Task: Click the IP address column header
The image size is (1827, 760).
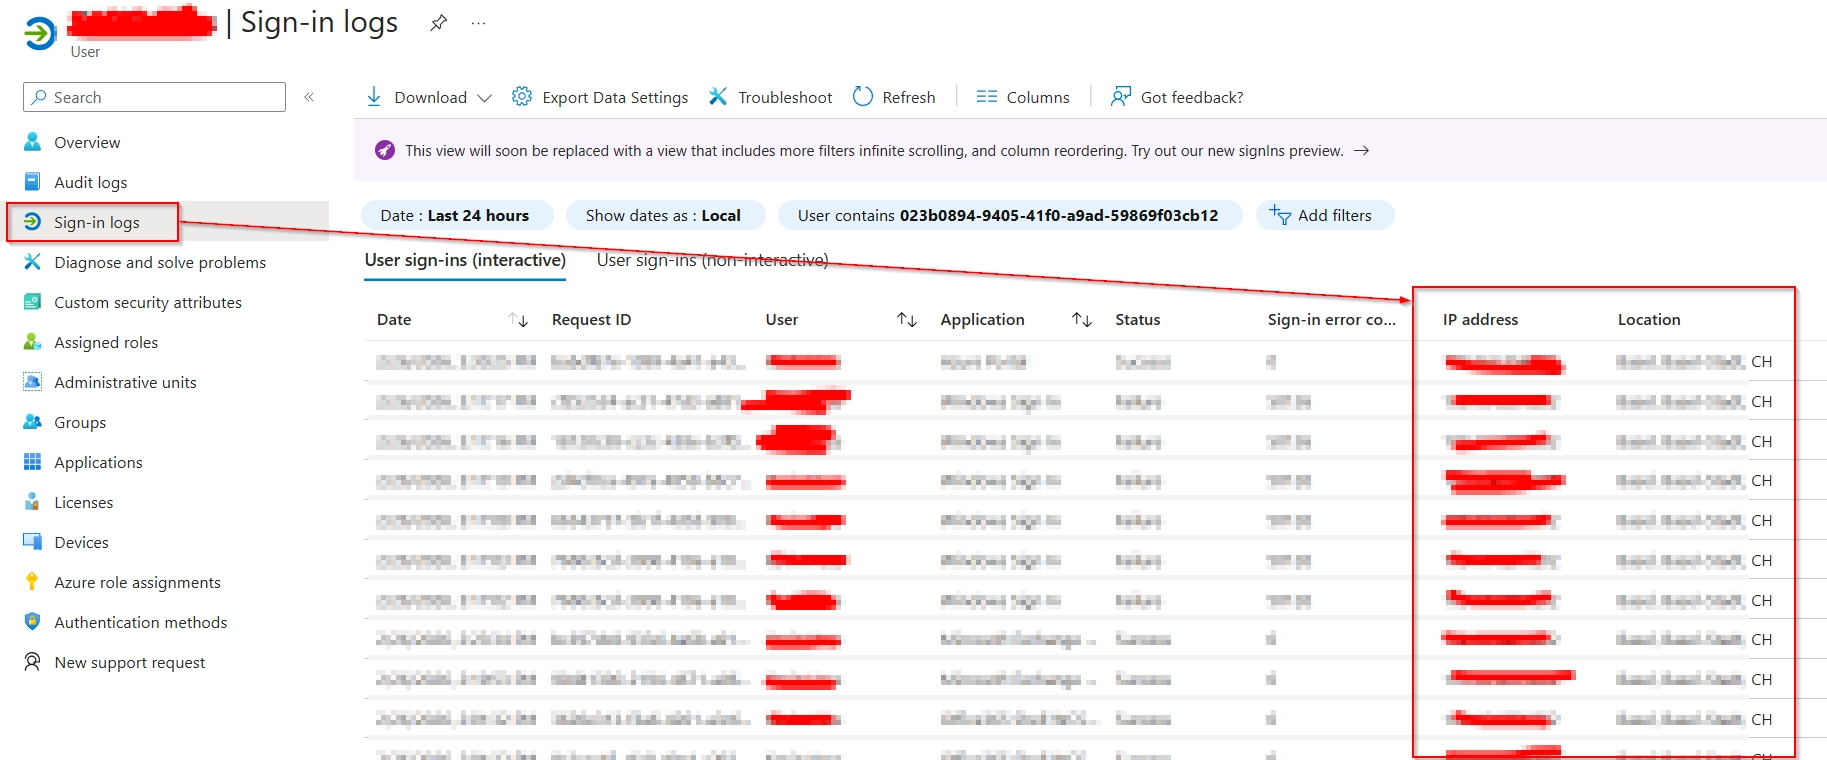Action: [1480, 320]
